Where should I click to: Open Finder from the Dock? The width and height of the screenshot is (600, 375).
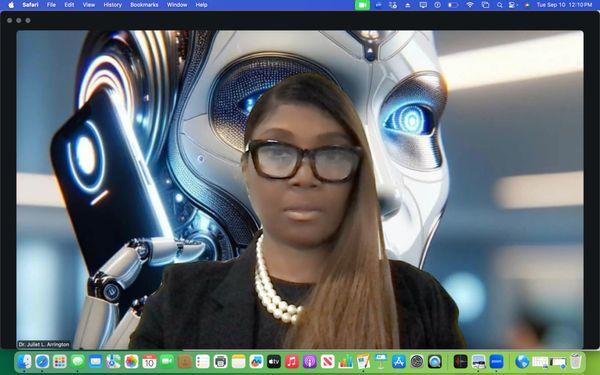(24, 361)
